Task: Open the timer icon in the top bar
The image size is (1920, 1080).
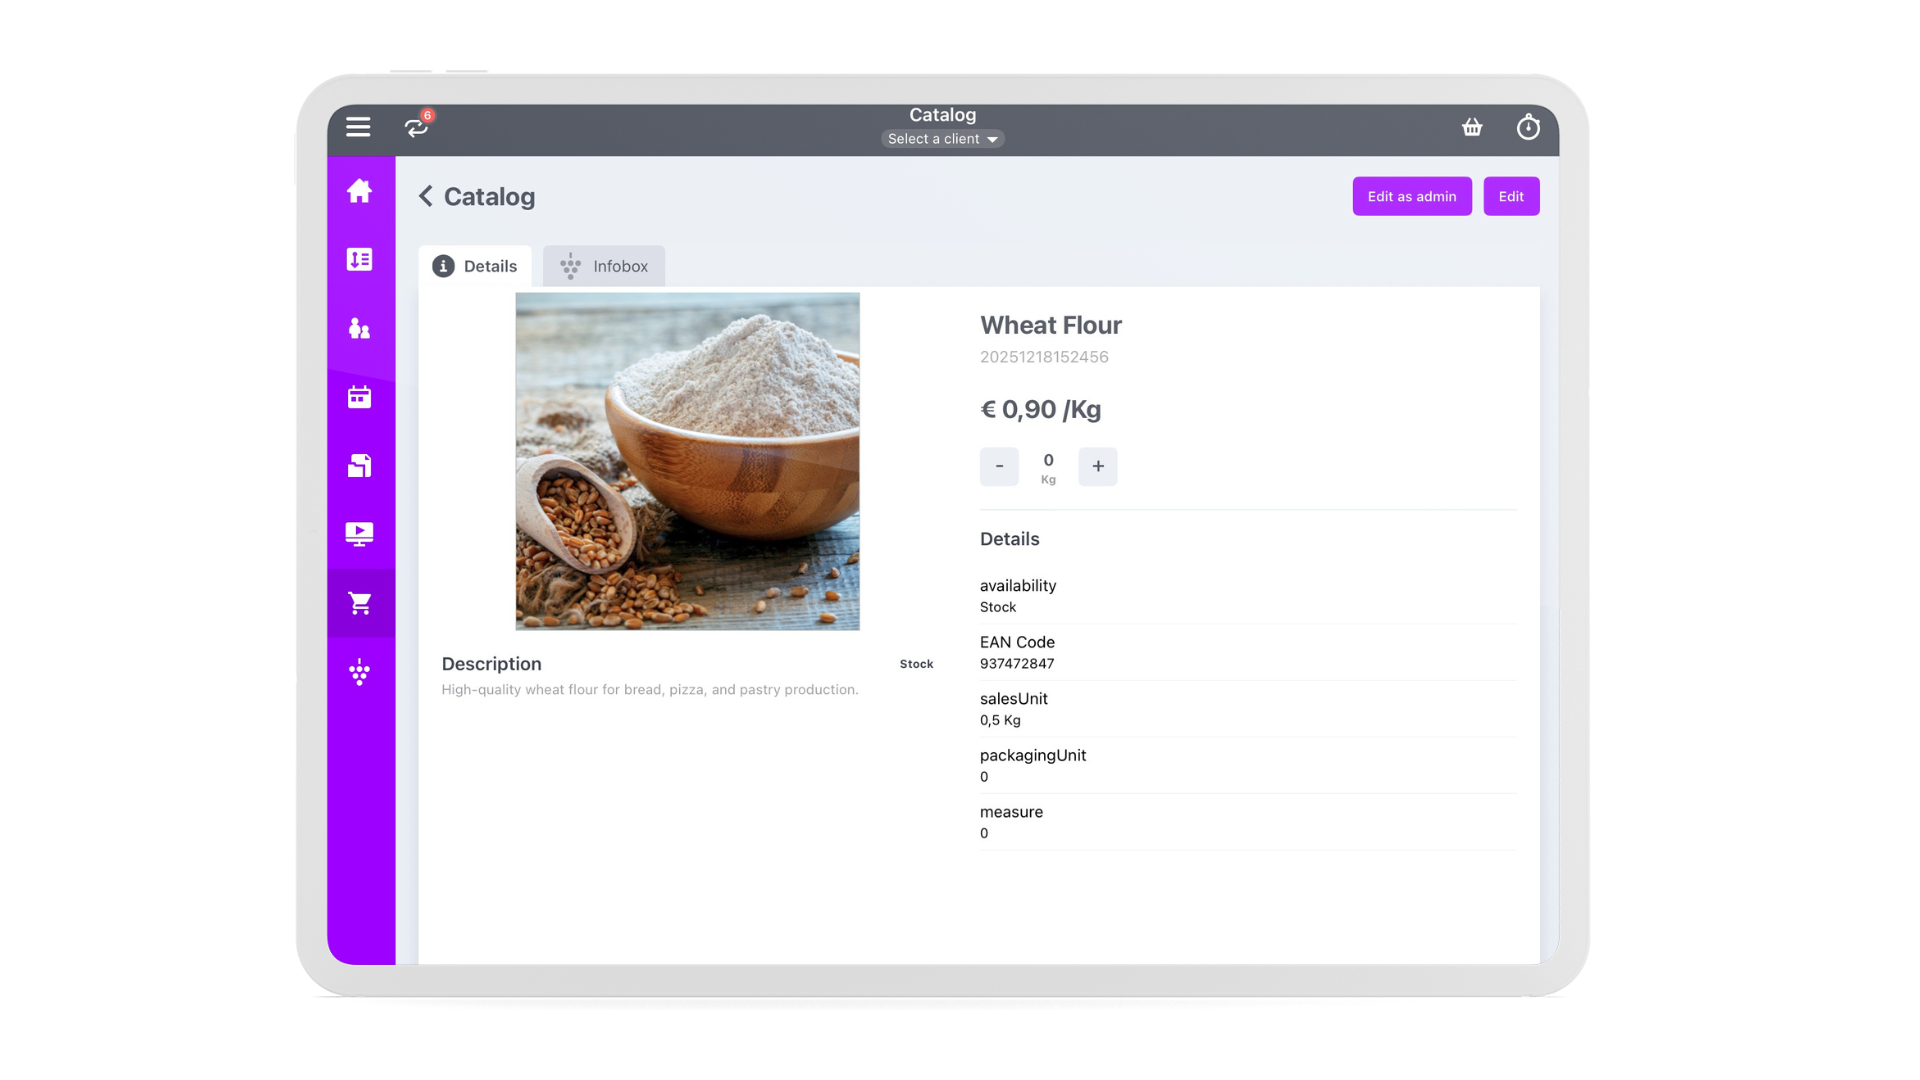Action: coord(1528,127)
